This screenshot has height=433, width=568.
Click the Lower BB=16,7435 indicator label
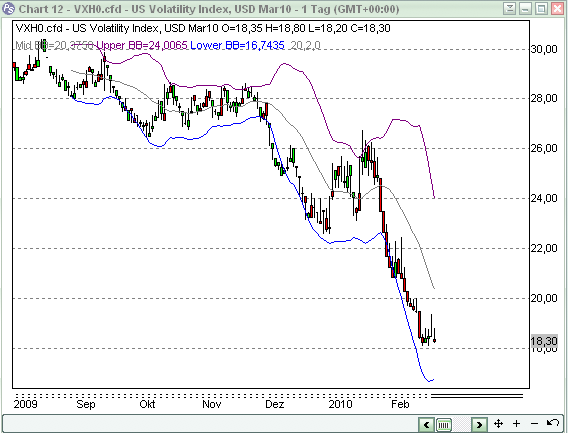(x=237, y=45)
